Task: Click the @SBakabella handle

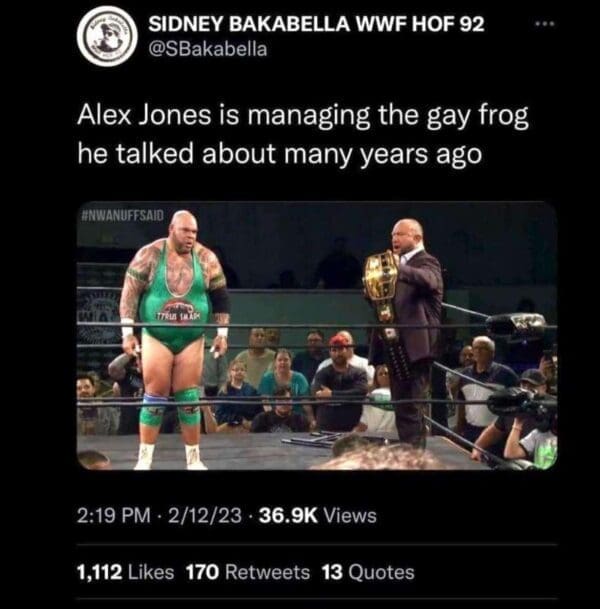Action: coord(208,49)
